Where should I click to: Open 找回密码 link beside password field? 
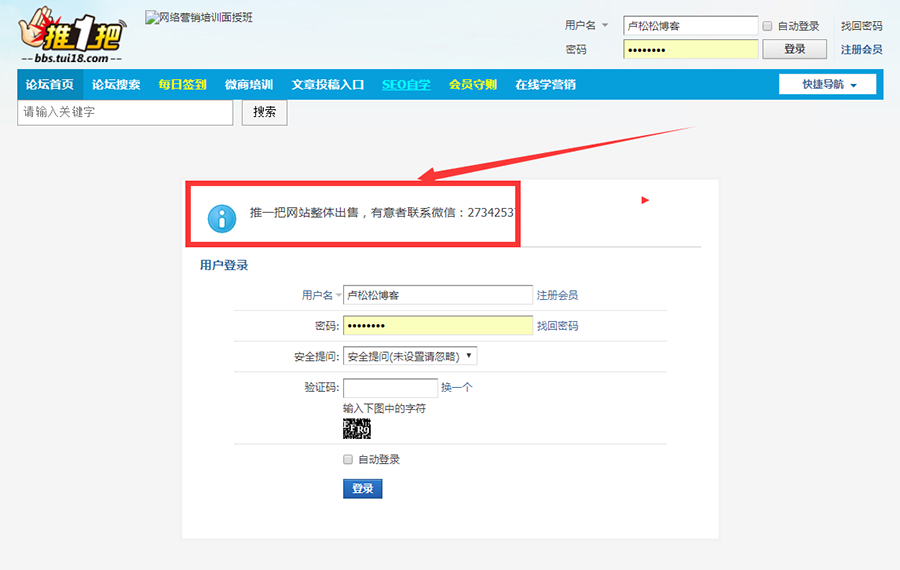[557, 326]
